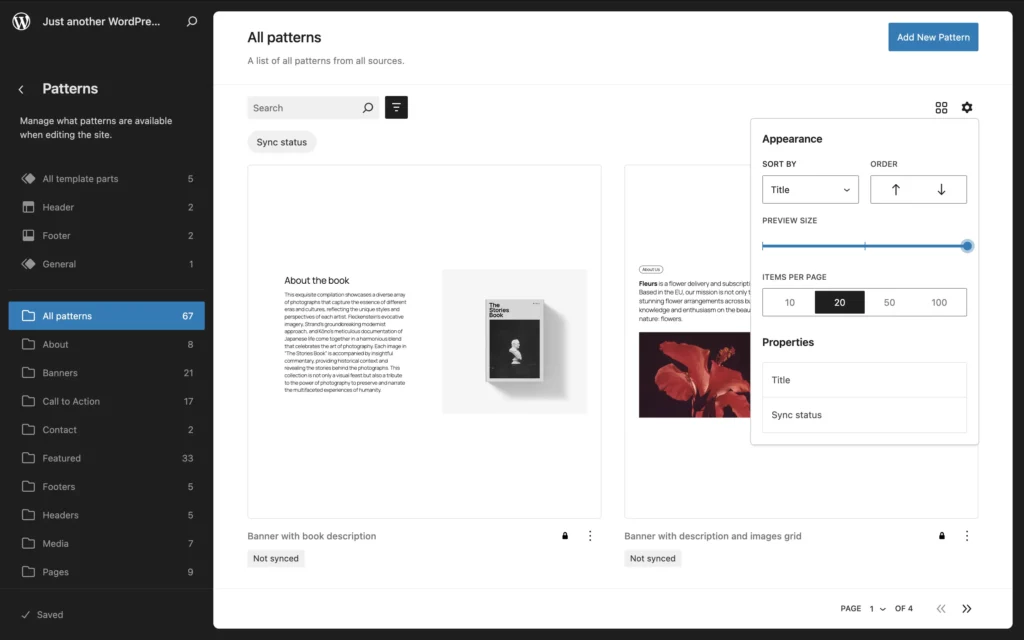This screenshot has width=1024, height=640.
Task: Select All patterns in the sidebar
Action: [106, 315]
